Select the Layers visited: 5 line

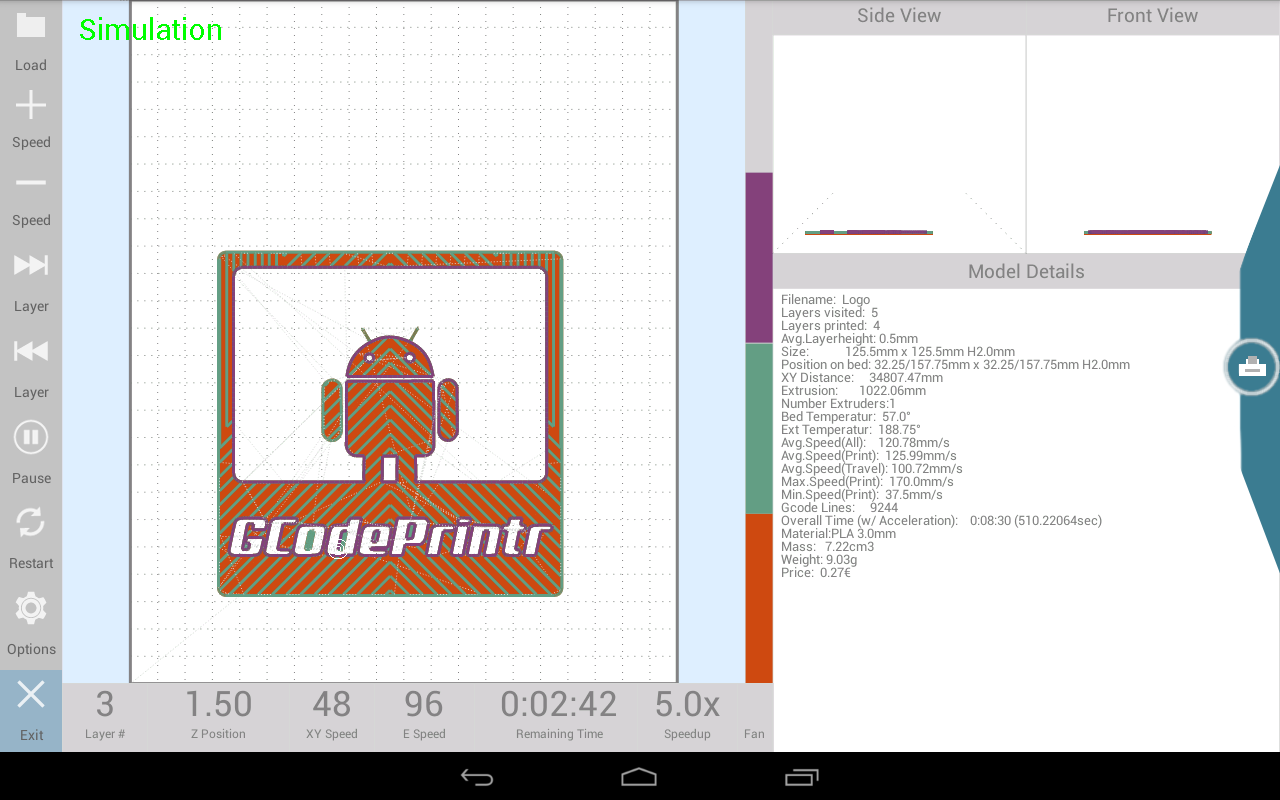pos(829,312)
